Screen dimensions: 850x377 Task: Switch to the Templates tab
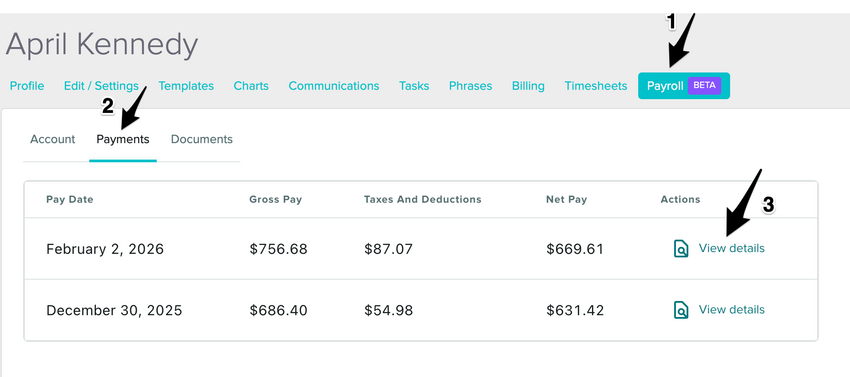click(x=186, y=86)
